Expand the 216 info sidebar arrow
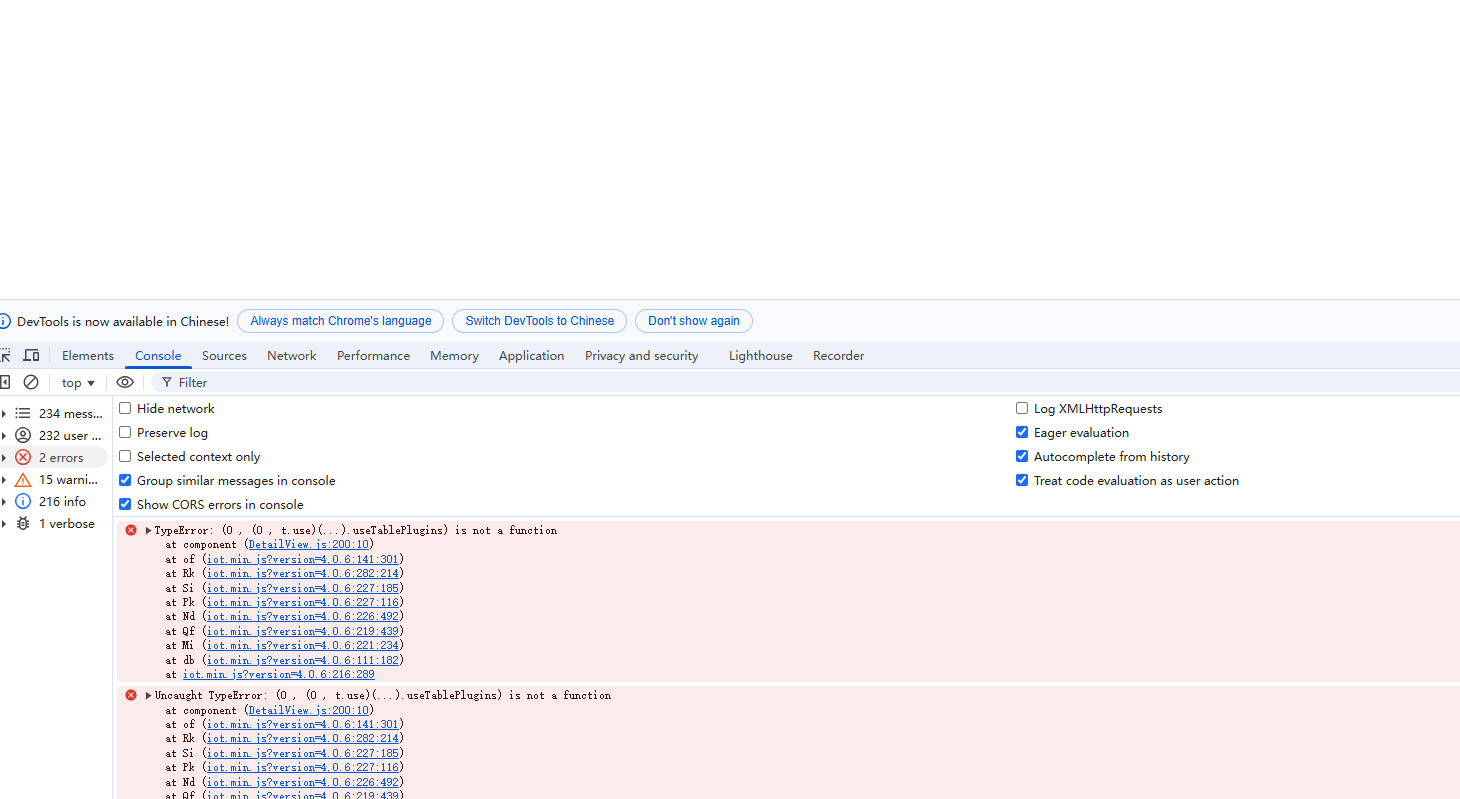Screen dimensions: 1460x799 click(x=4, y=501)
